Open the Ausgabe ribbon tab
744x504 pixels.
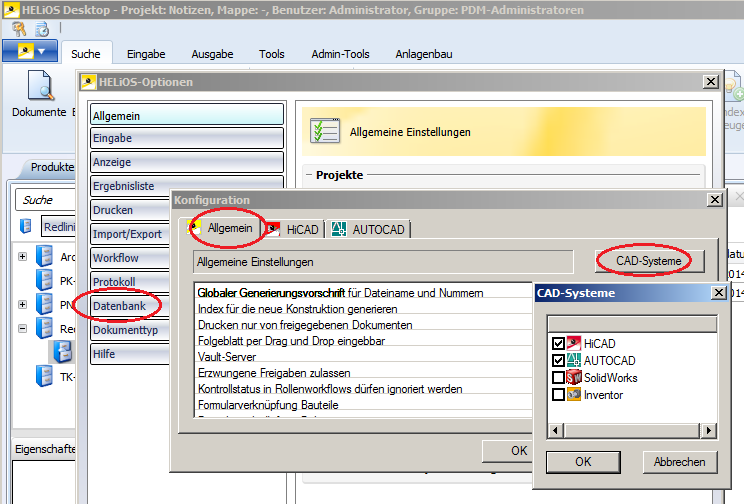[x=212, y=54]
